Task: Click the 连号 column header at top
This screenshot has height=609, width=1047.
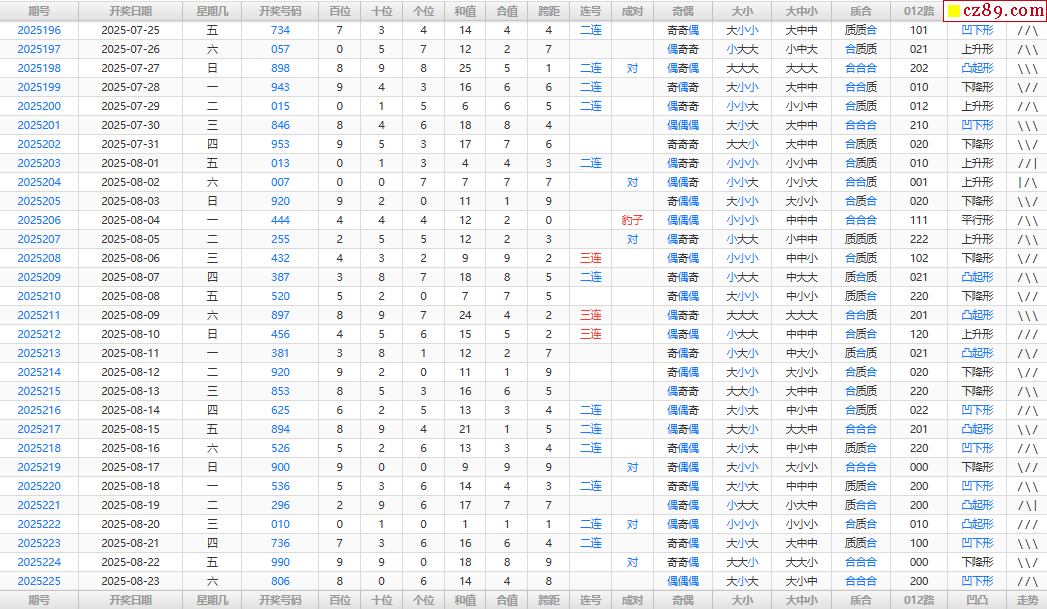Action: [x=590, y=11]
